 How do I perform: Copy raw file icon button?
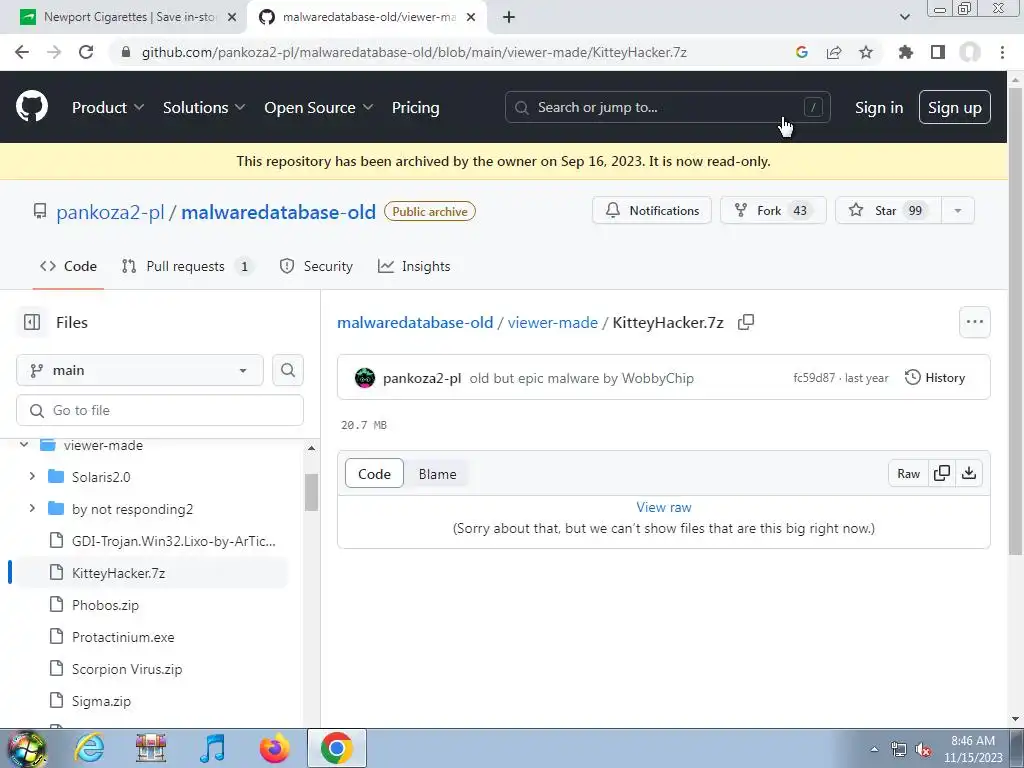click(x=942, y=473)
